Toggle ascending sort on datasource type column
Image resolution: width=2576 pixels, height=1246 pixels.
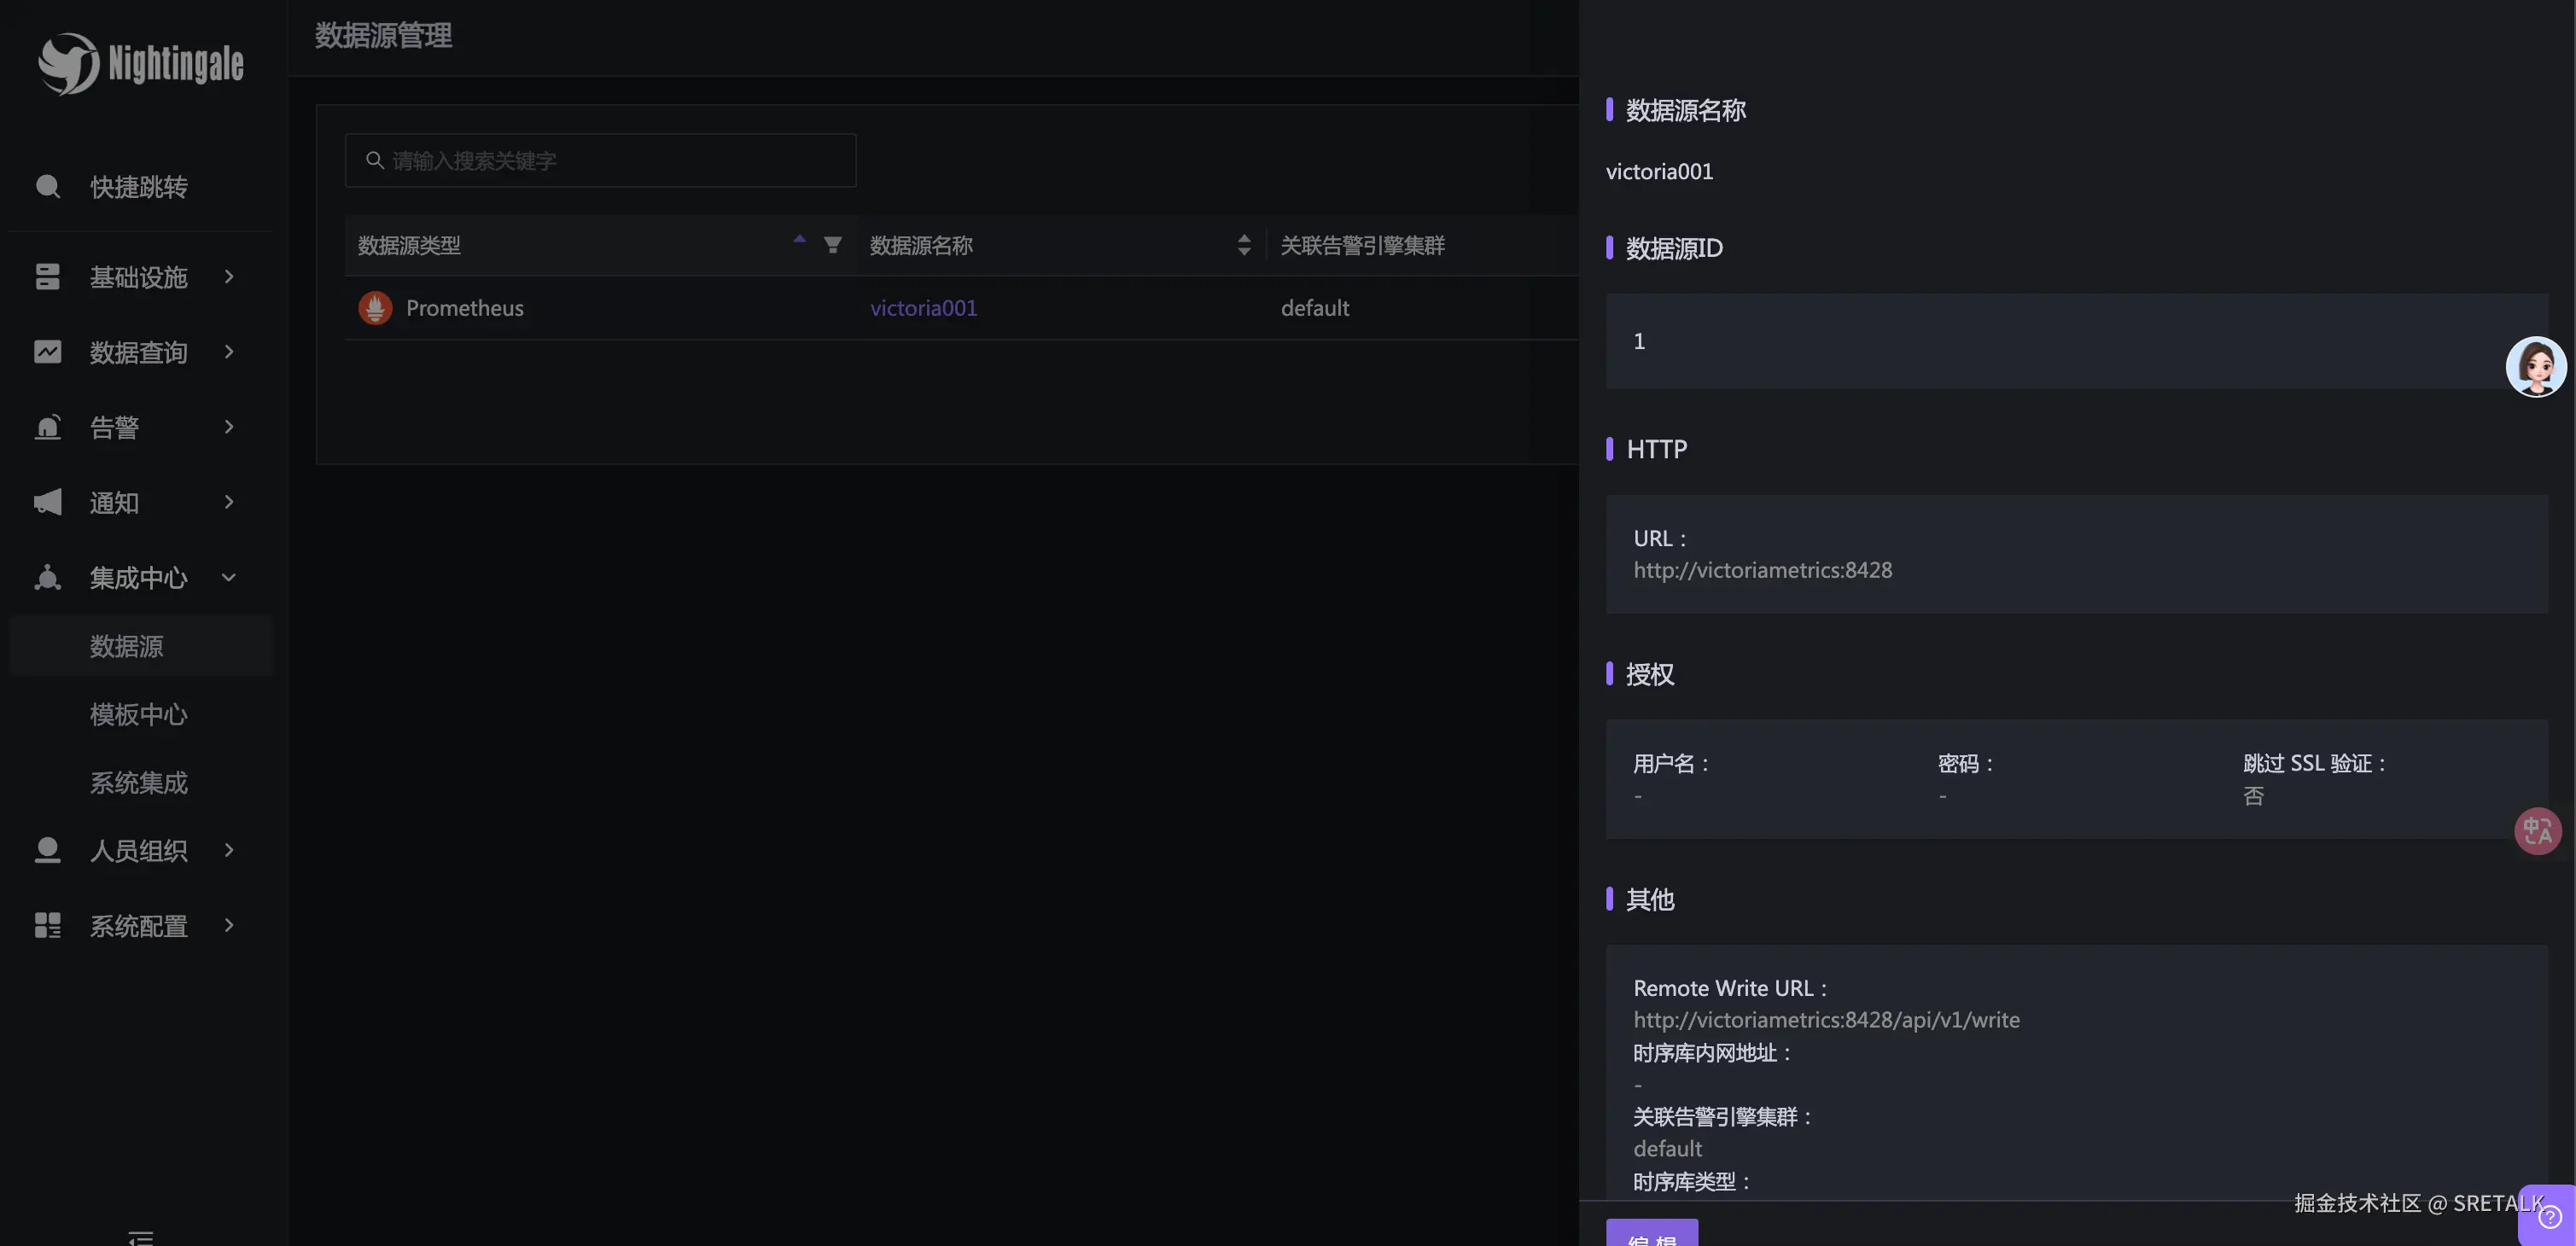tap(799, 240)
